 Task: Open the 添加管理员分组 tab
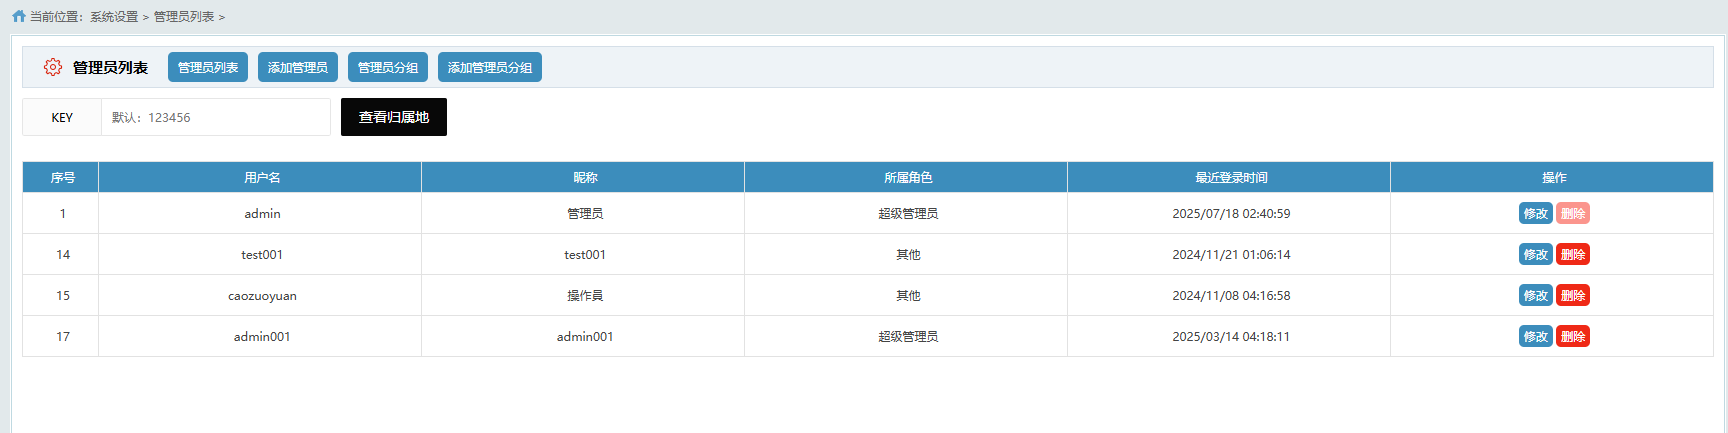click(x=490, y=67)
